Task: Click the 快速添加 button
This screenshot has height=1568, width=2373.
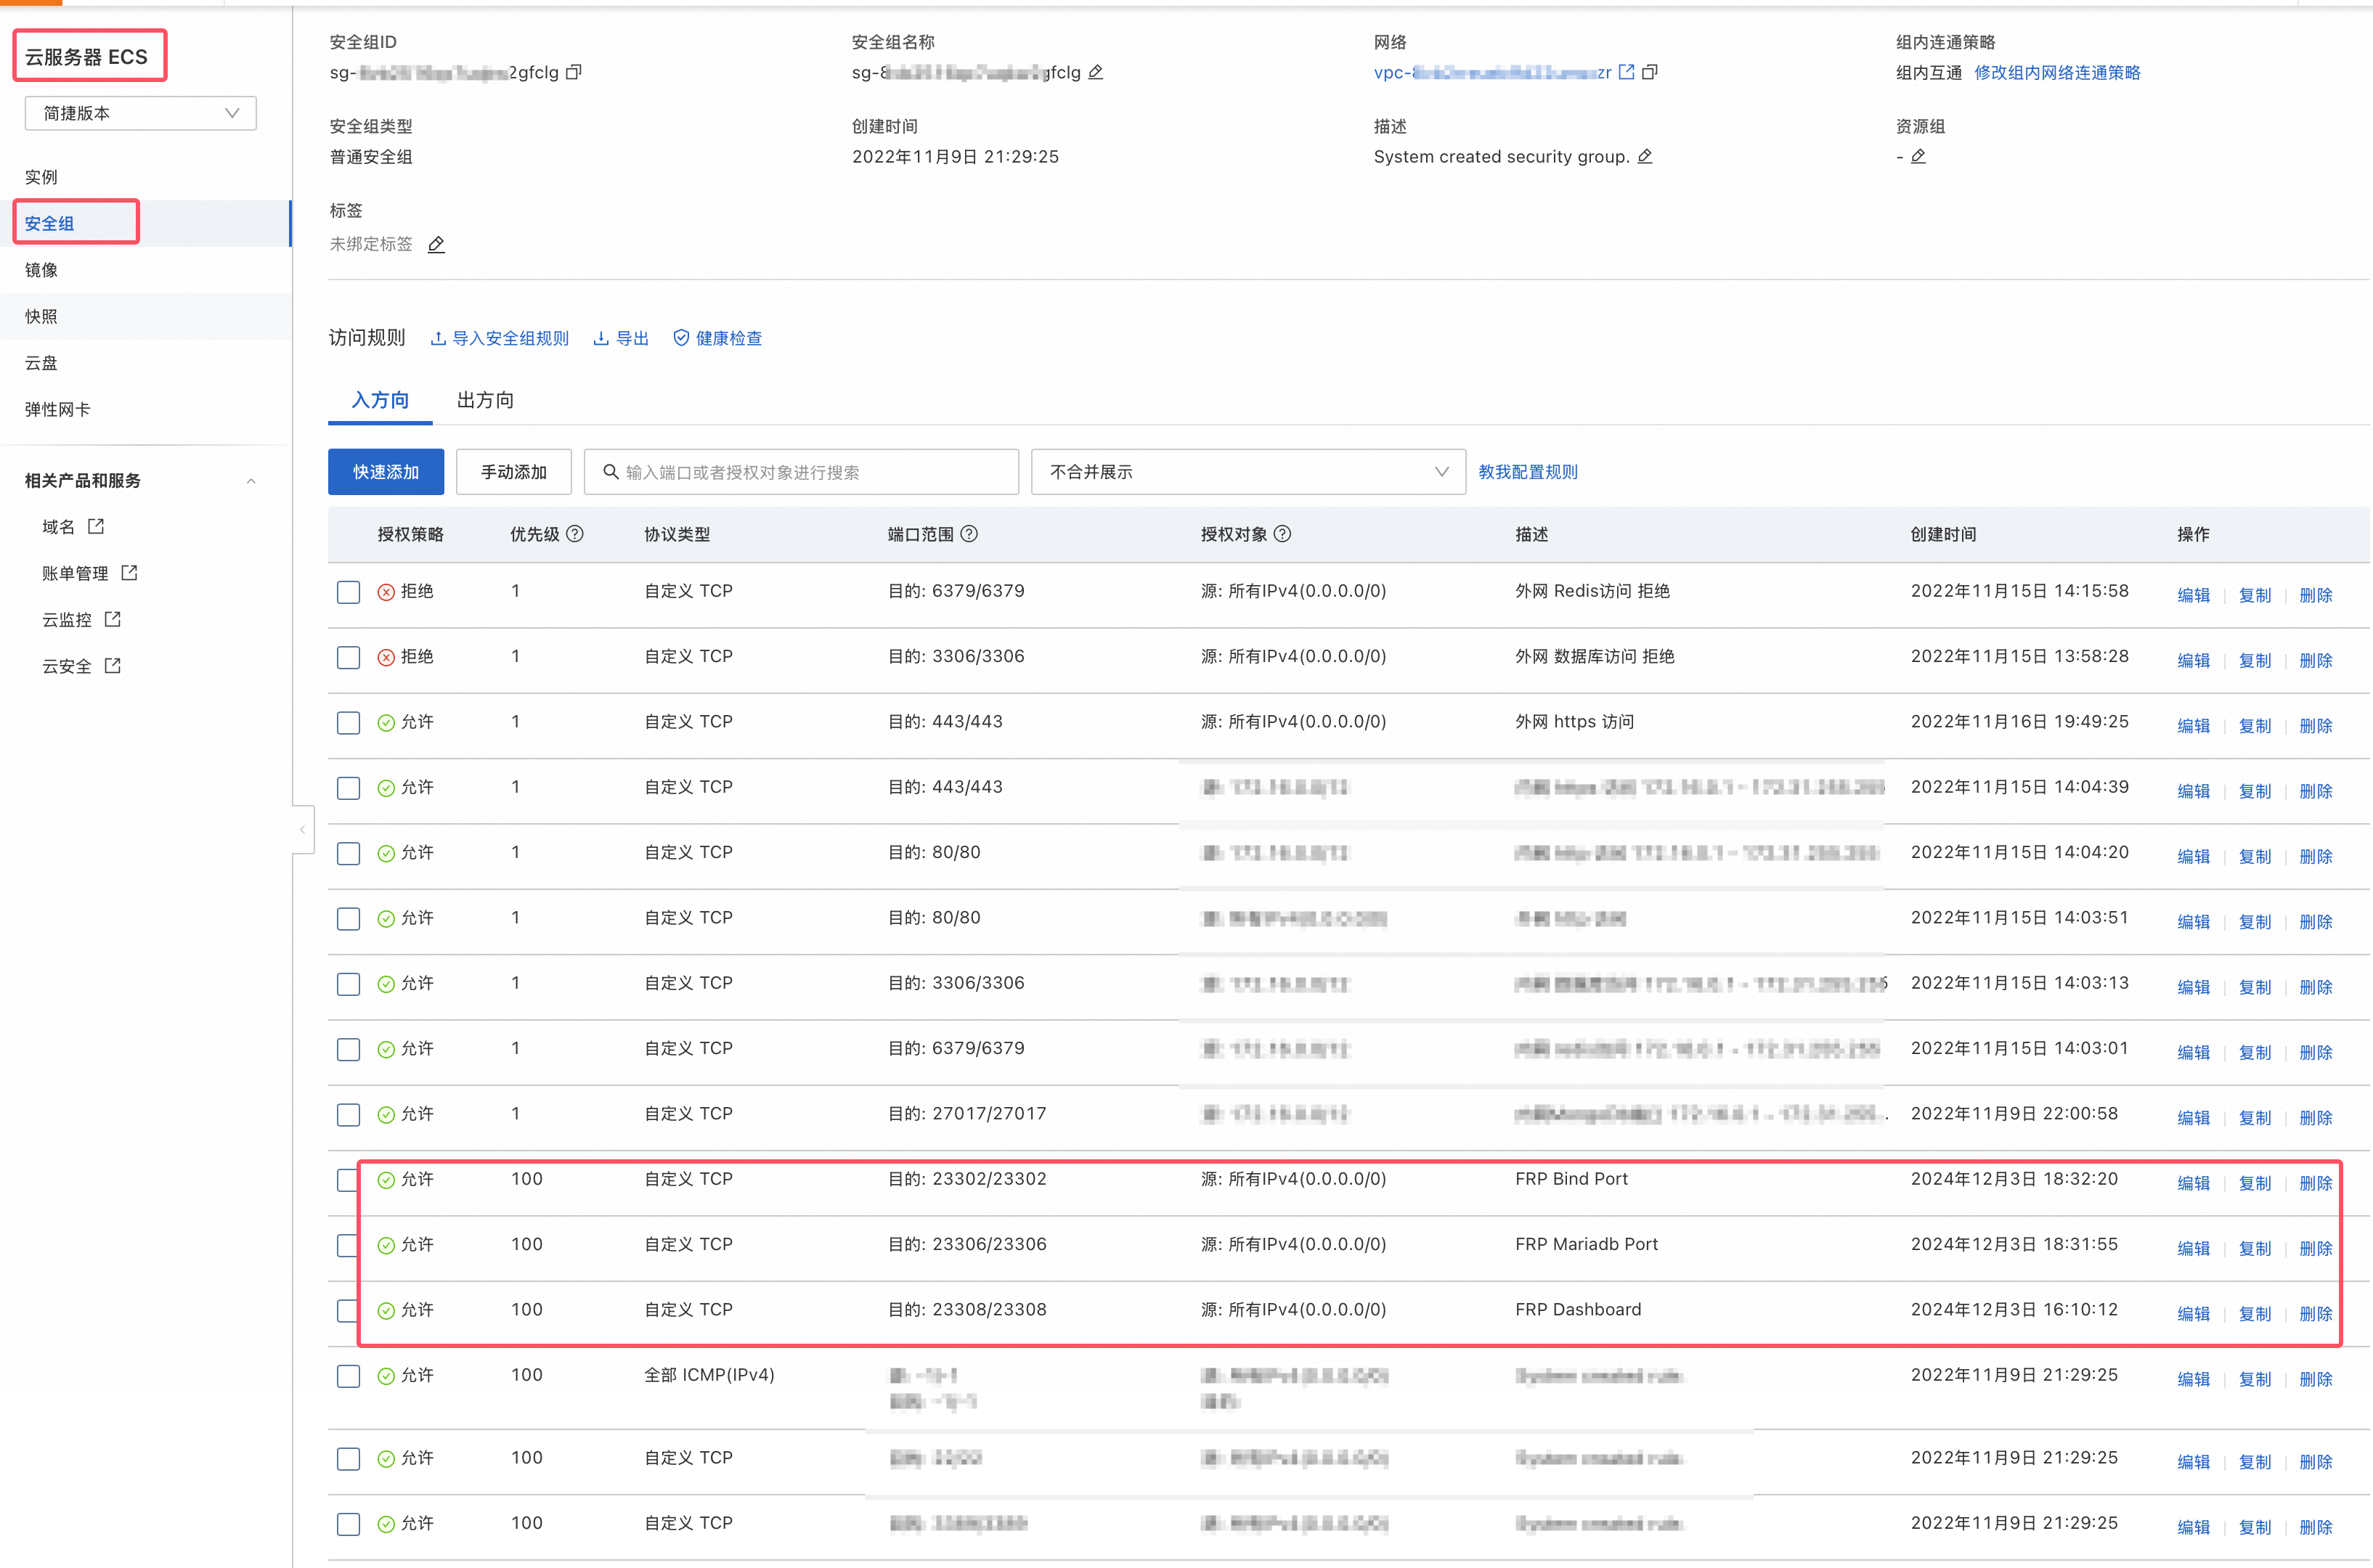Action: coord(386,472)
